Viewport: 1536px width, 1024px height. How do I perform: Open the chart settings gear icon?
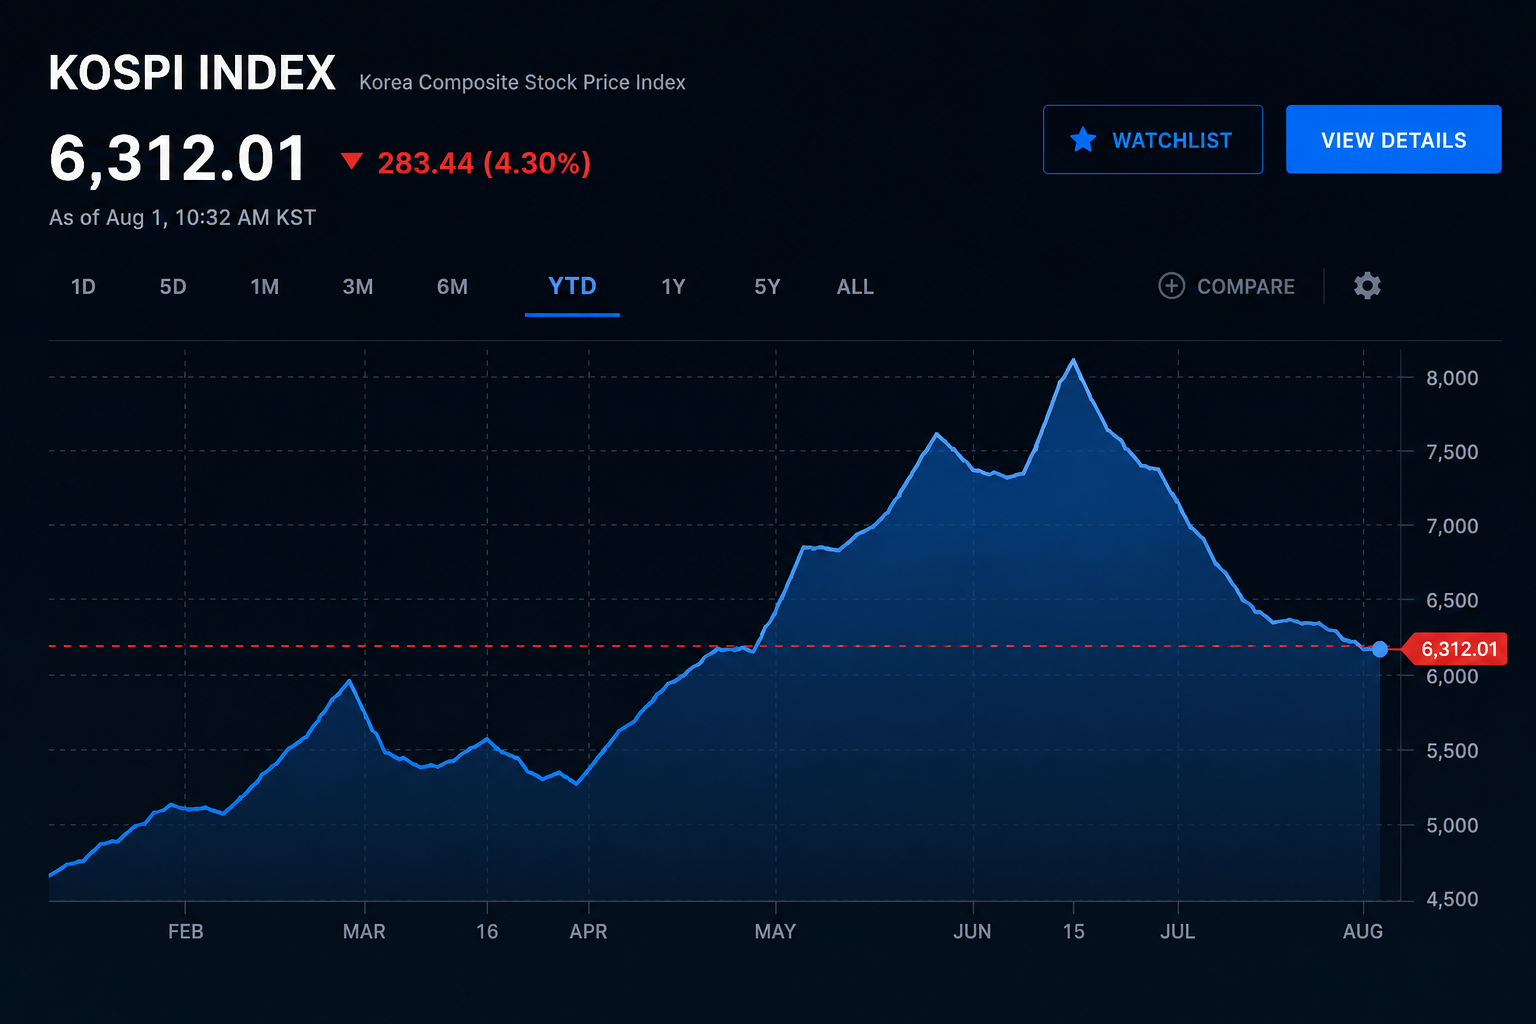click(1367, 286)
